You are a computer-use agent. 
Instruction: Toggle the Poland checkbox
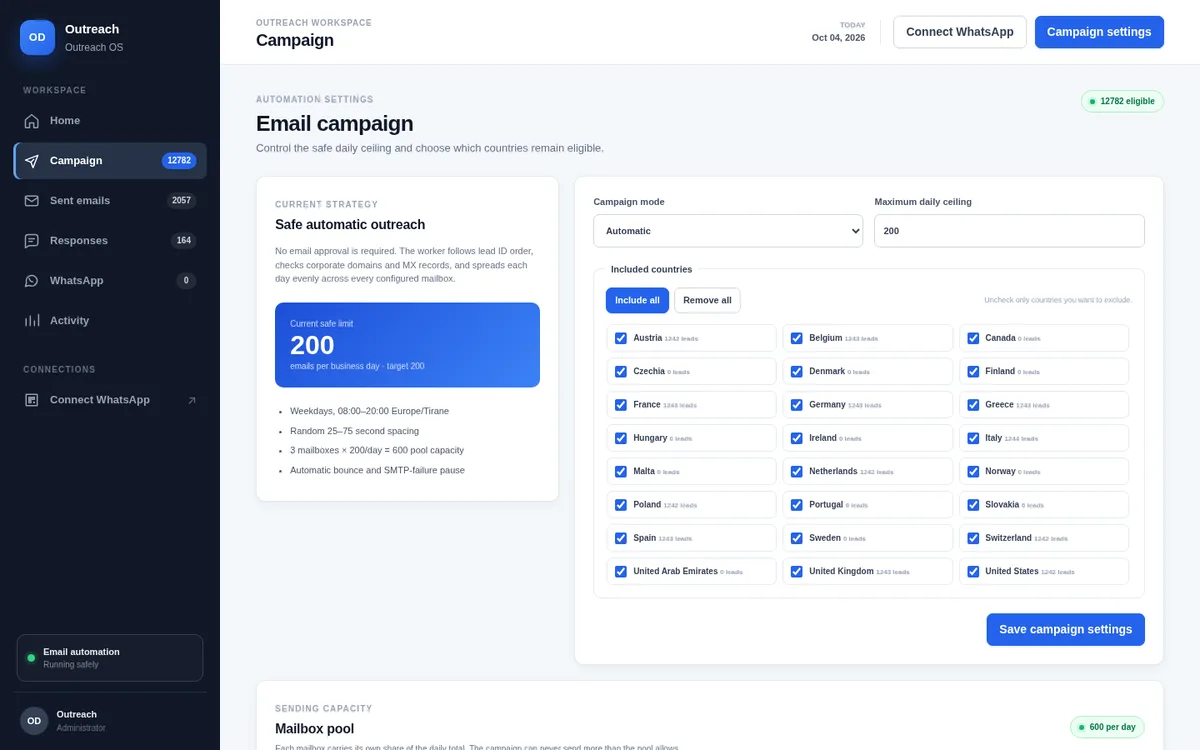[x=621, y=505]
